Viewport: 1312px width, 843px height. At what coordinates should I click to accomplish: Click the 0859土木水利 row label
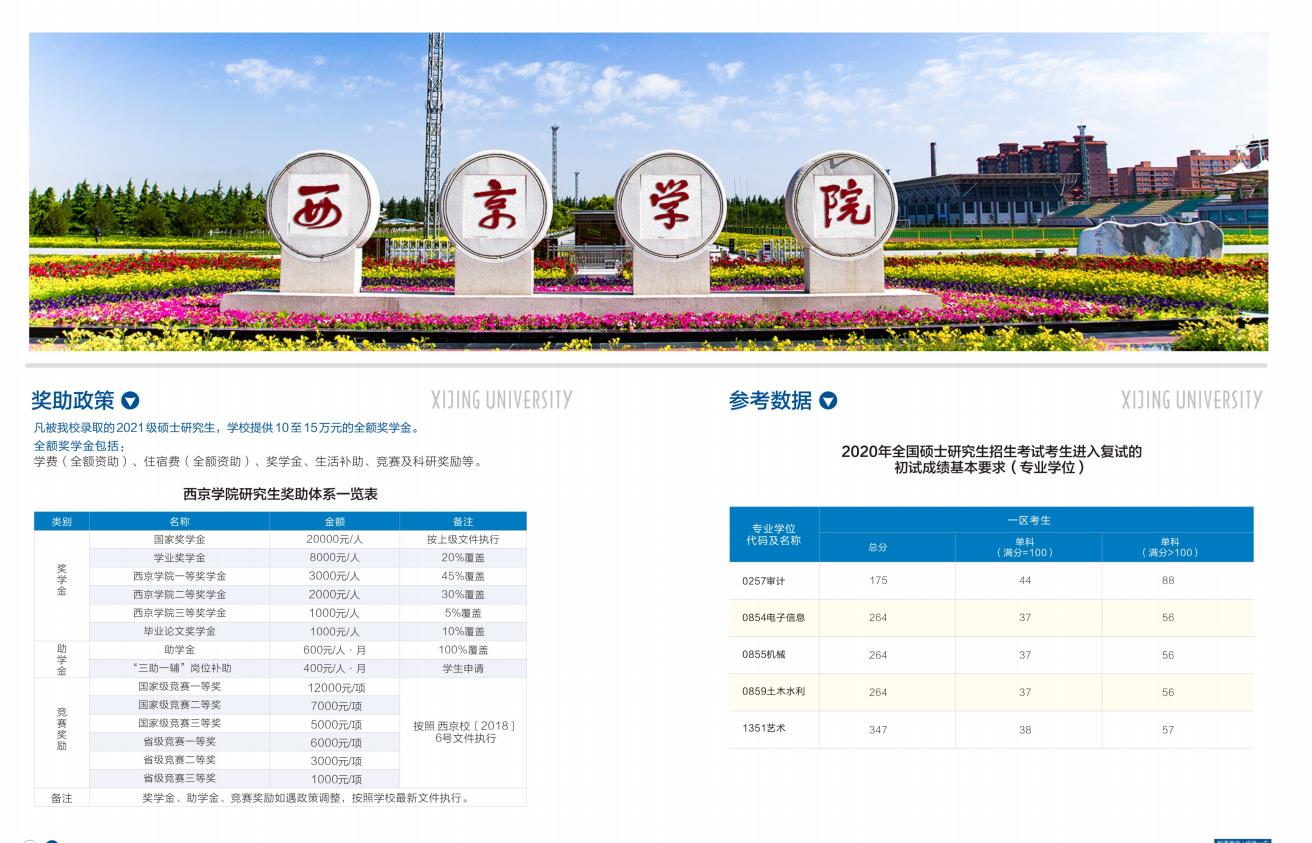[774, 692]
